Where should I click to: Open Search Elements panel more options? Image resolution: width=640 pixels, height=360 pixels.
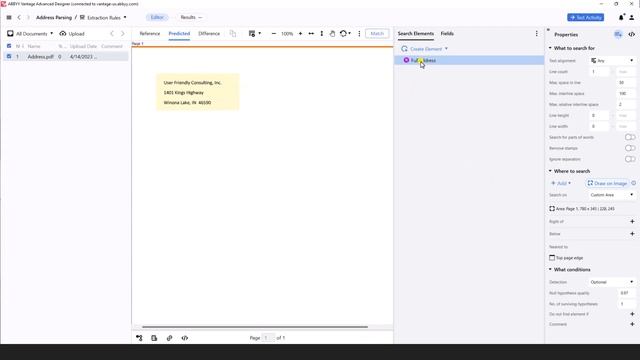pos(536,33)
